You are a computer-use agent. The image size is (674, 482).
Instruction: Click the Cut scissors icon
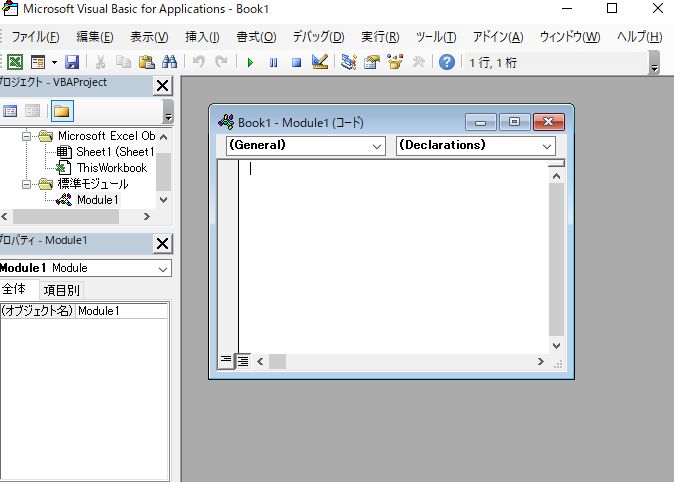100,62
